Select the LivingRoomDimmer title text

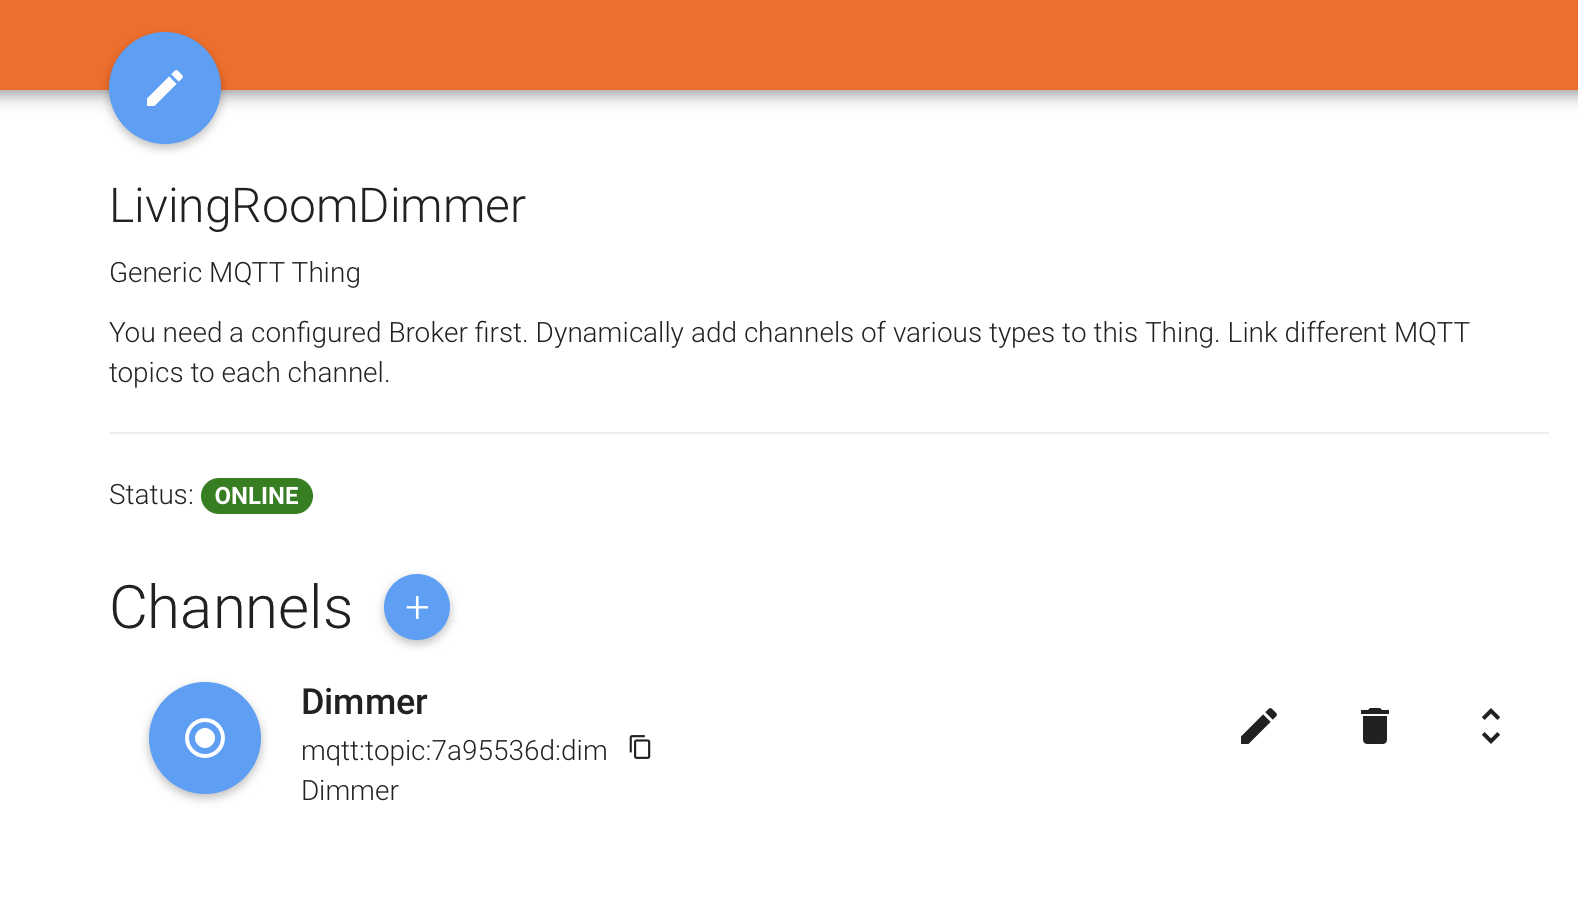tap(317, 206)
